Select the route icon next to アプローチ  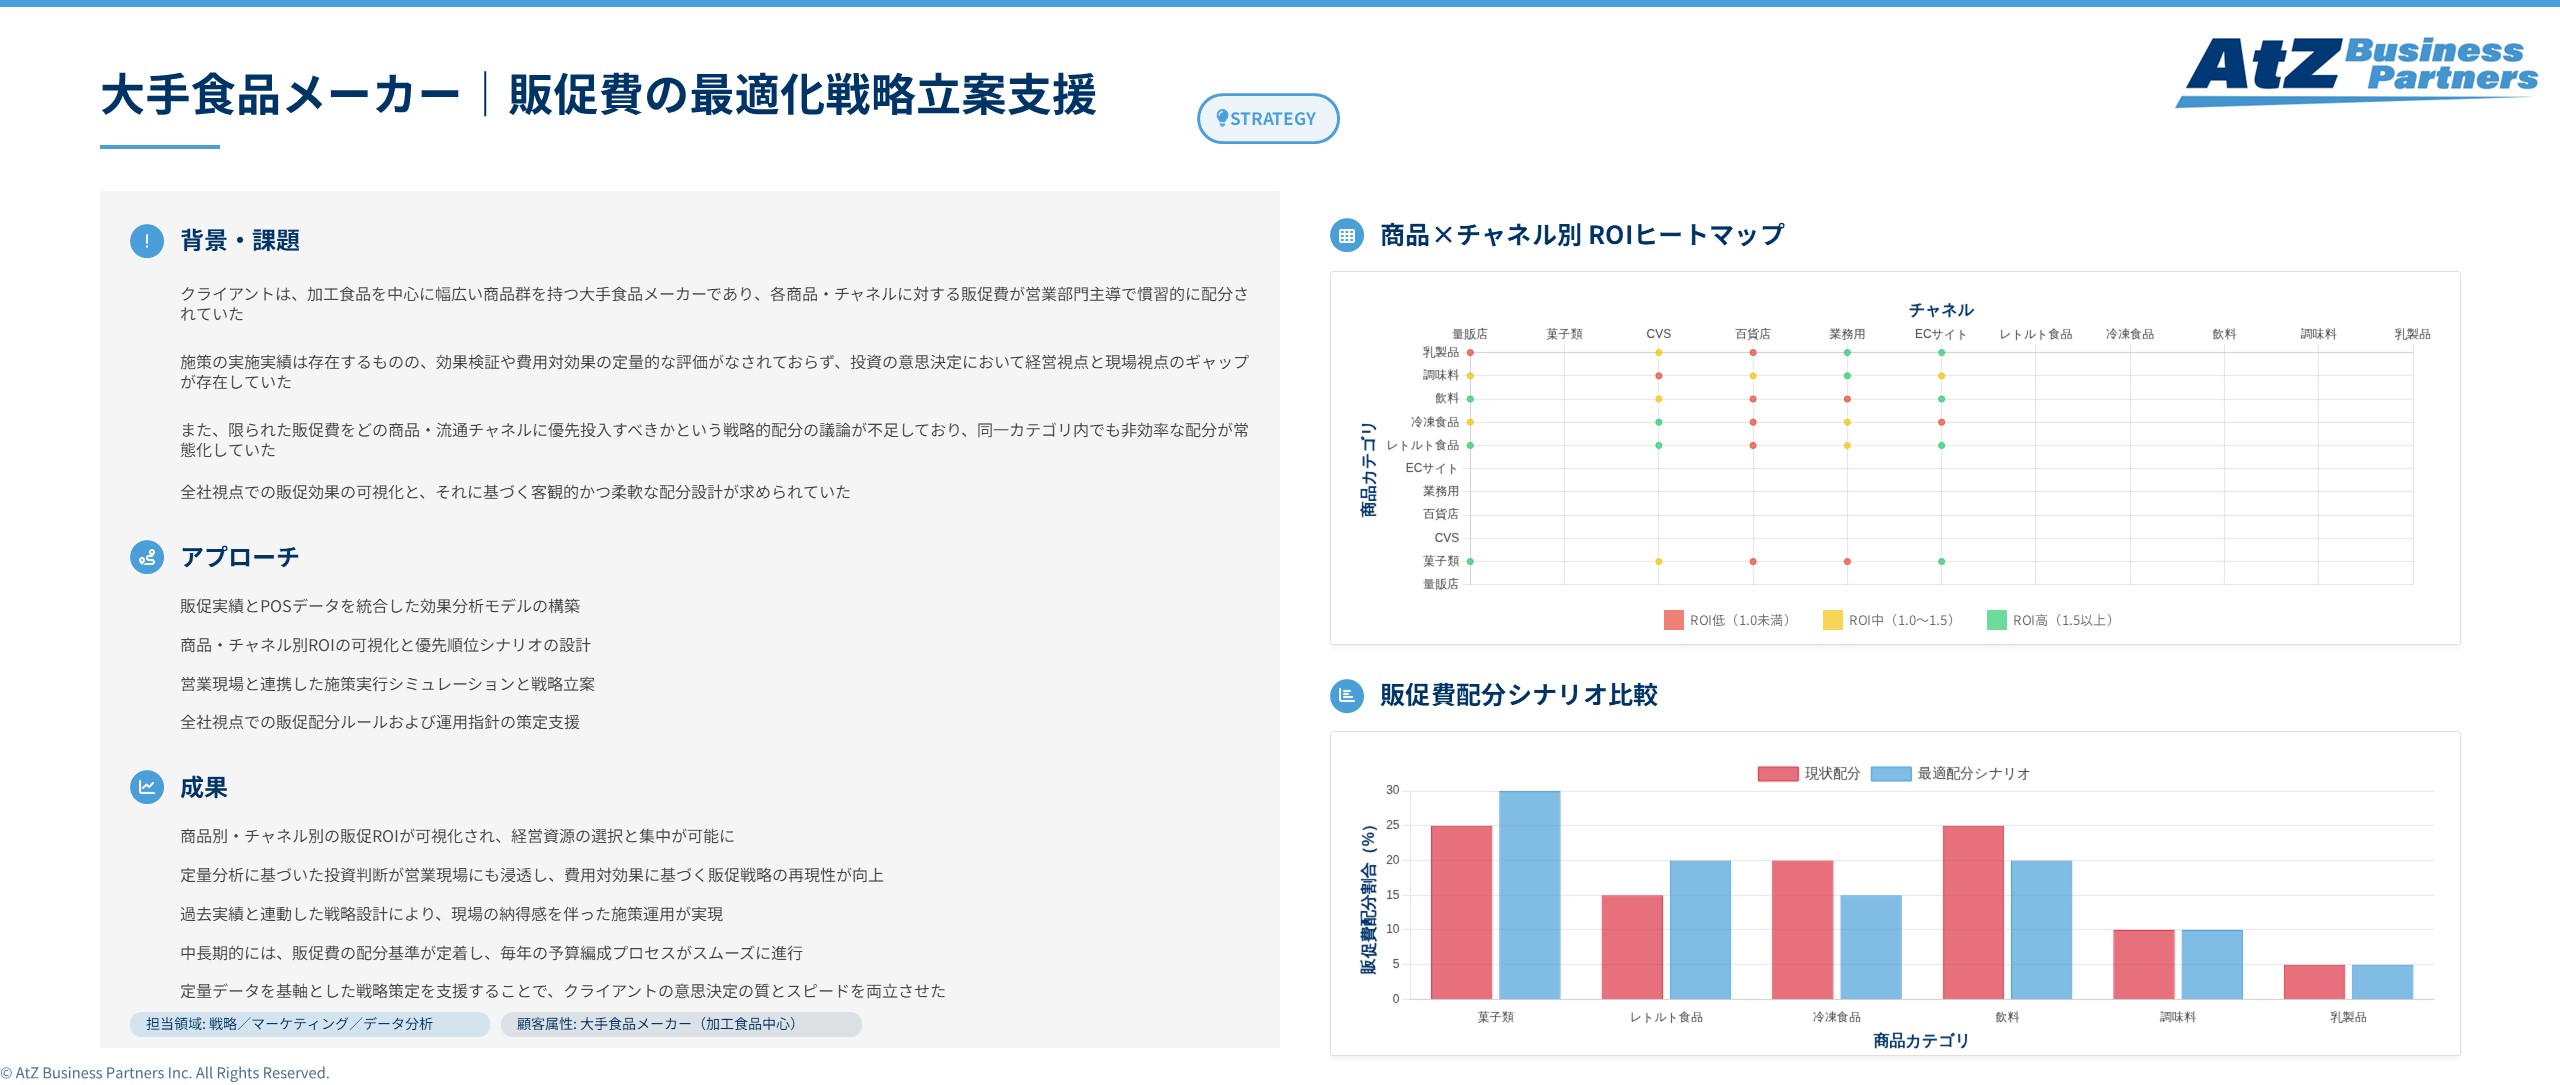(x=146, y=559)
